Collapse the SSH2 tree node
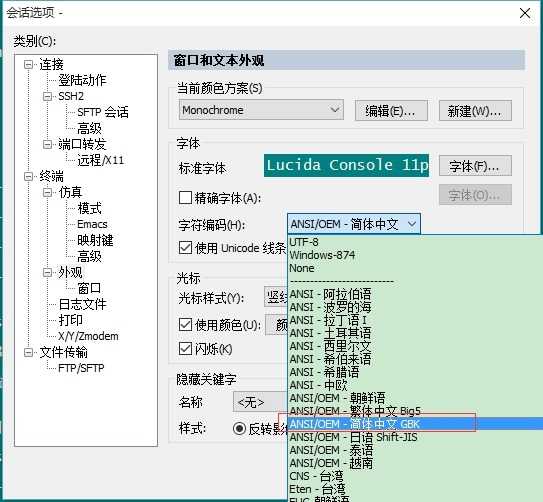543x502 pixels. (x=47, y=96)
